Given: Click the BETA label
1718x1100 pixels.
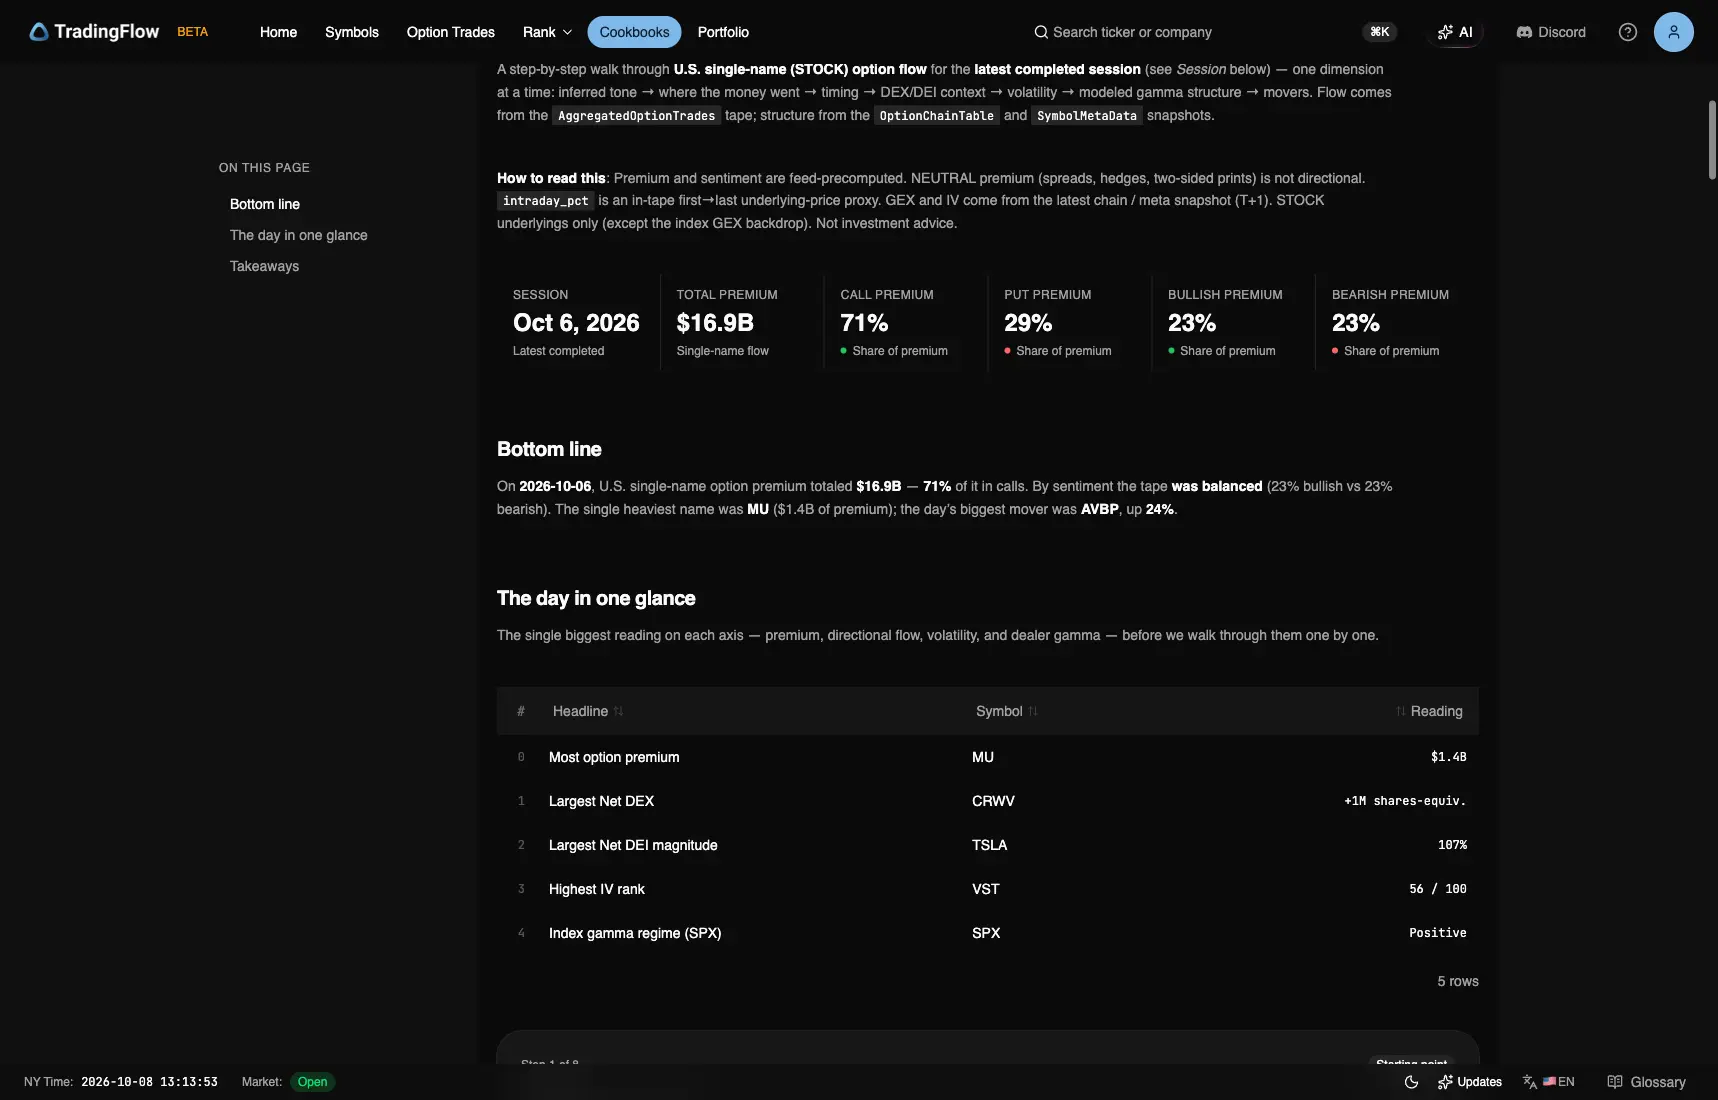Looking at the screenshot, I should point(193,32).
